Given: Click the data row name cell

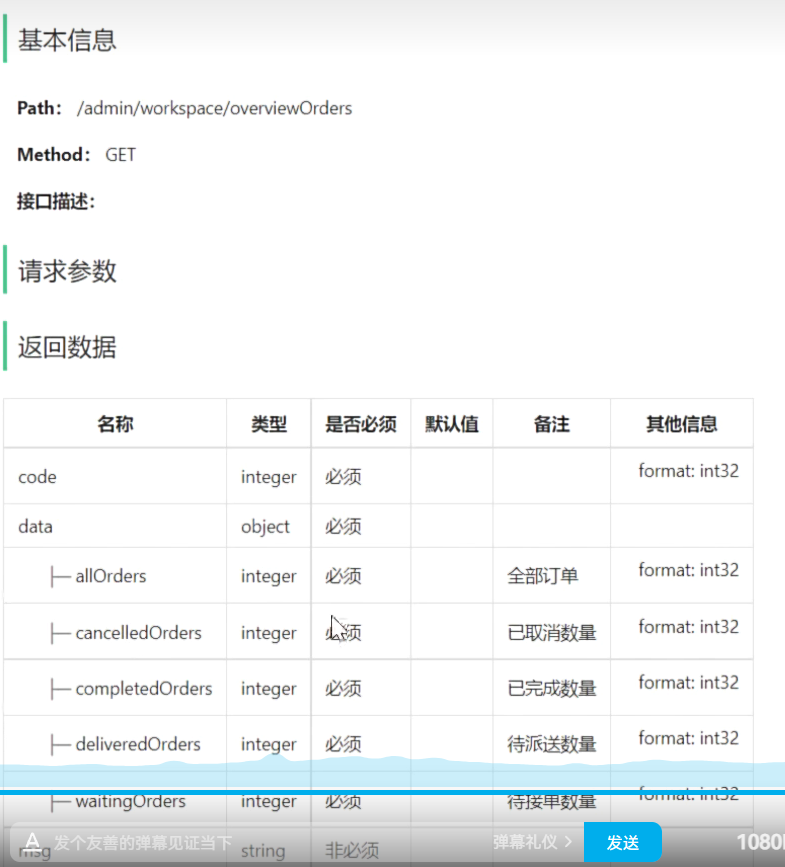Looking at the screenshot, I should point(115,526).
